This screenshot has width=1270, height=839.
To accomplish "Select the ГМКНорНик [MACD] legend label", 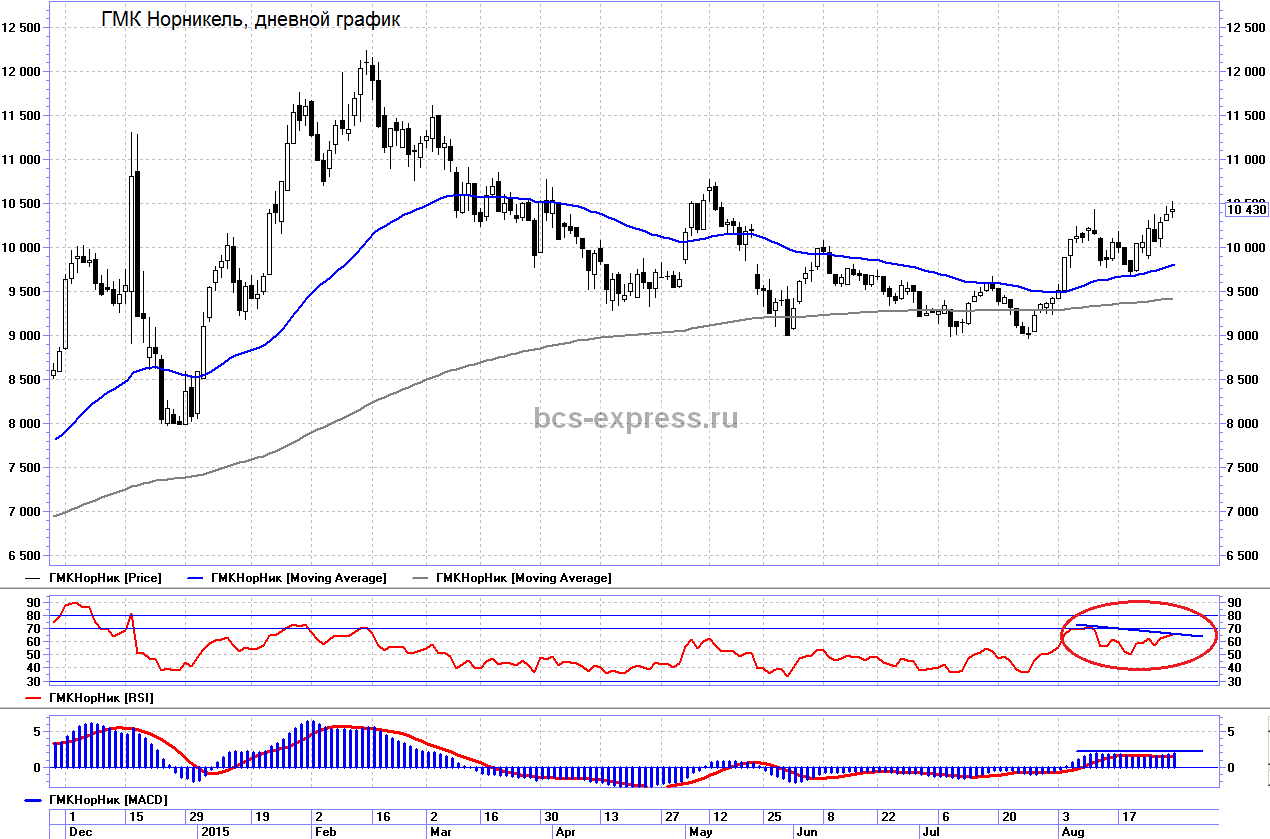I will point(108,800).
